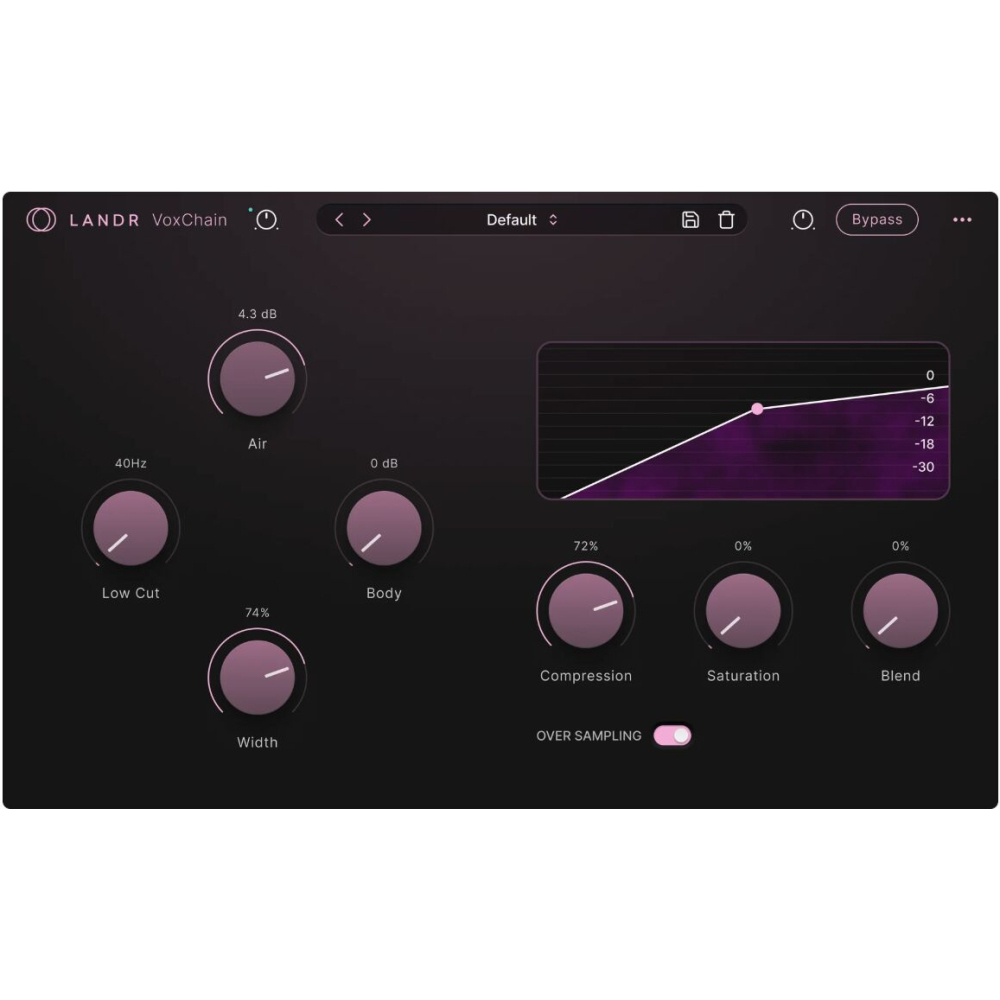1000x1000 pixels.
Task: Click the -12 label on compression graph
Action: (924, 421)
